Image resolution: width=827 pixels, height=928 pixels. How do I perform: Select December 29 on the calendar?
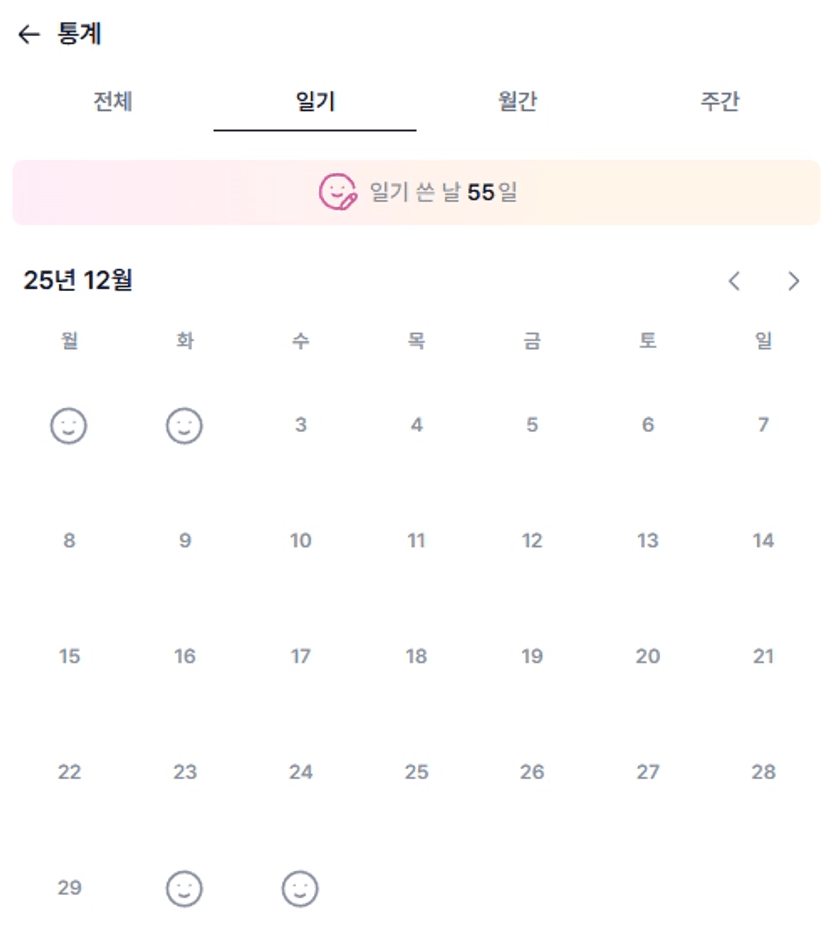pyautogui.click(x=69, y=888)
